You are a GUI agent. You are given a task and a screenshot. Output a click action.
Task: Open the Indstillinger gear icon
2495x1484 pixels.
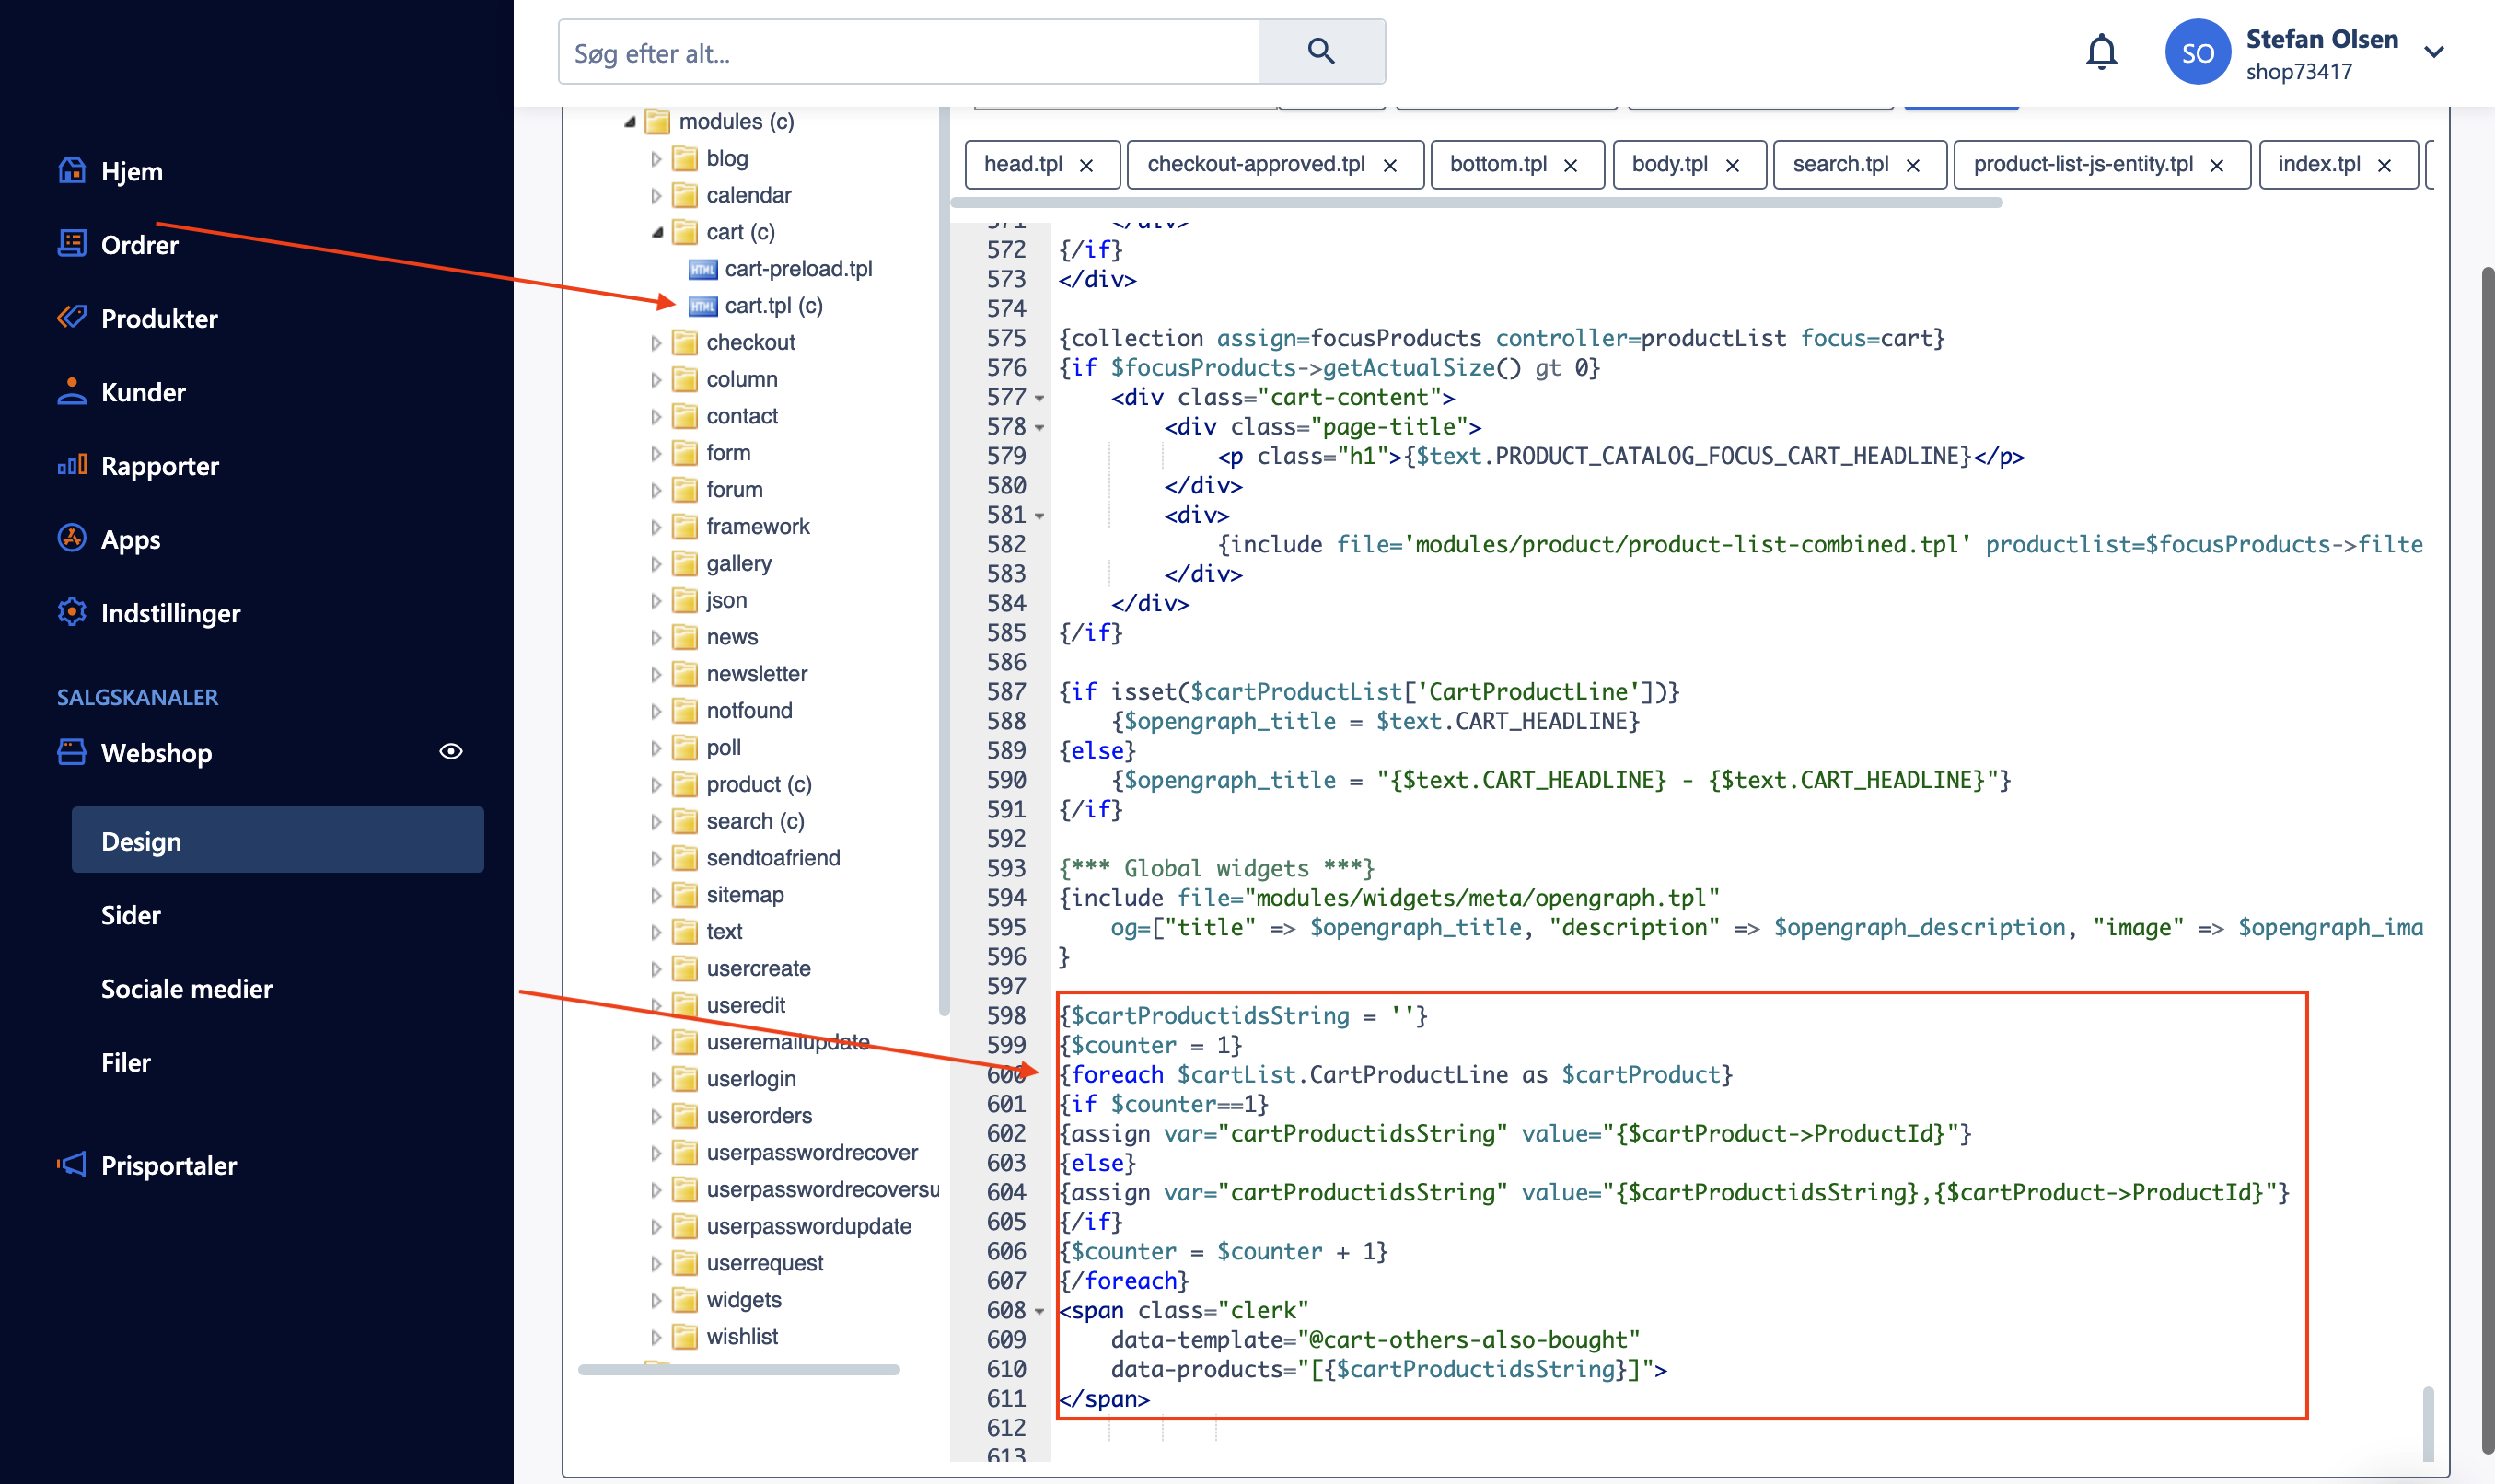coord(71,612)
